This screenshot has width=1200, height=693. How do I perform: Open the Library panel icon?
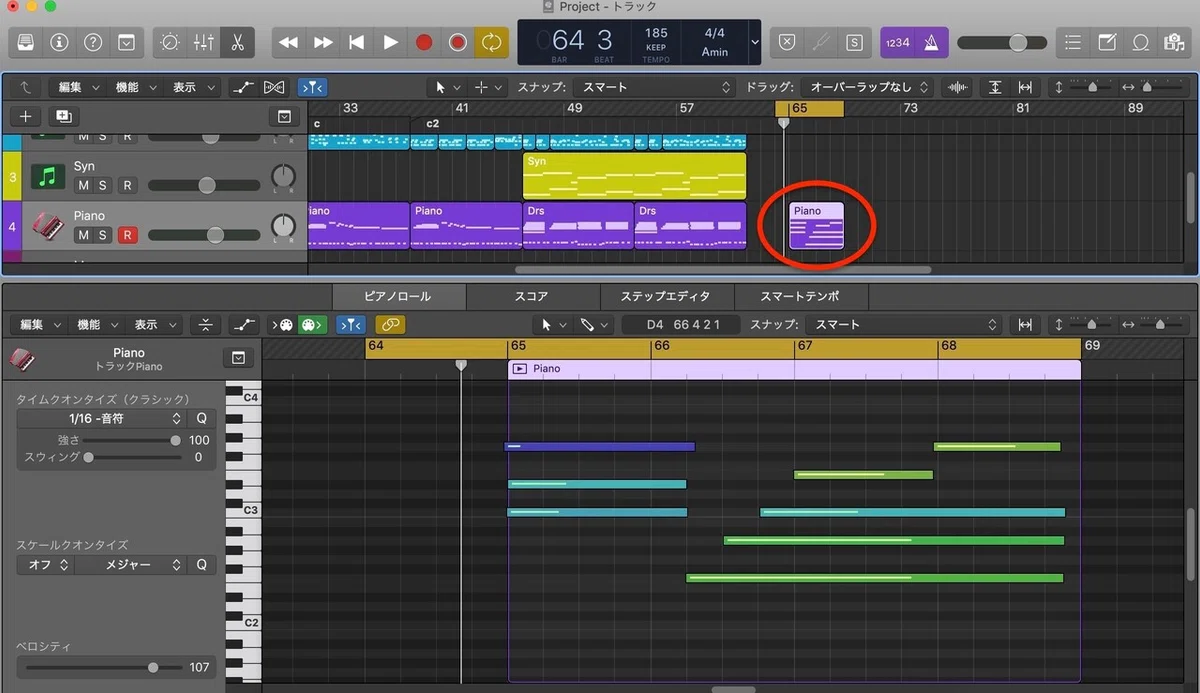pos(26,42)
